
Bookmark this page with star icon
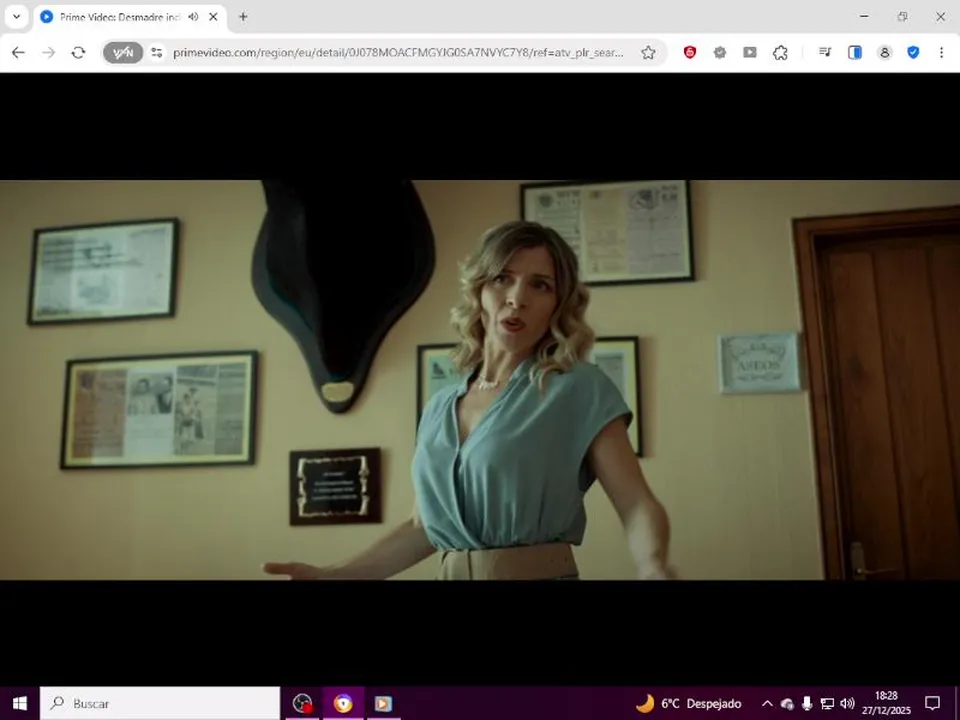click(648, 53)
